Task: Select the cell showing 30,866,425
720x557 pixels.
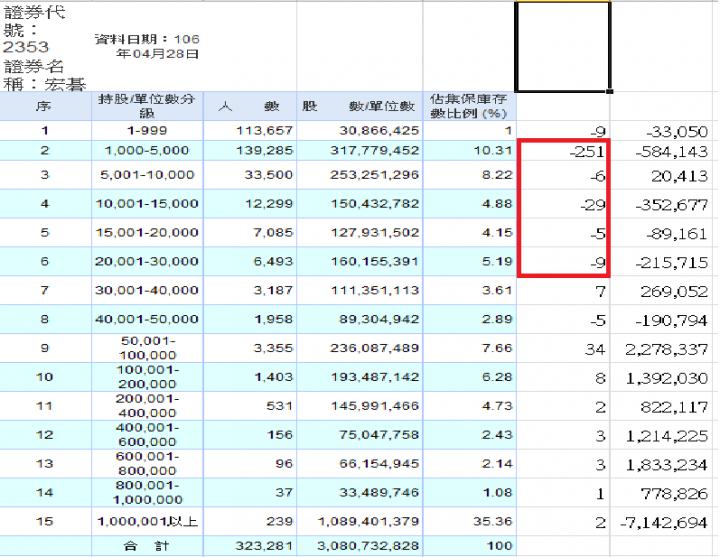Action: [360, 131]
